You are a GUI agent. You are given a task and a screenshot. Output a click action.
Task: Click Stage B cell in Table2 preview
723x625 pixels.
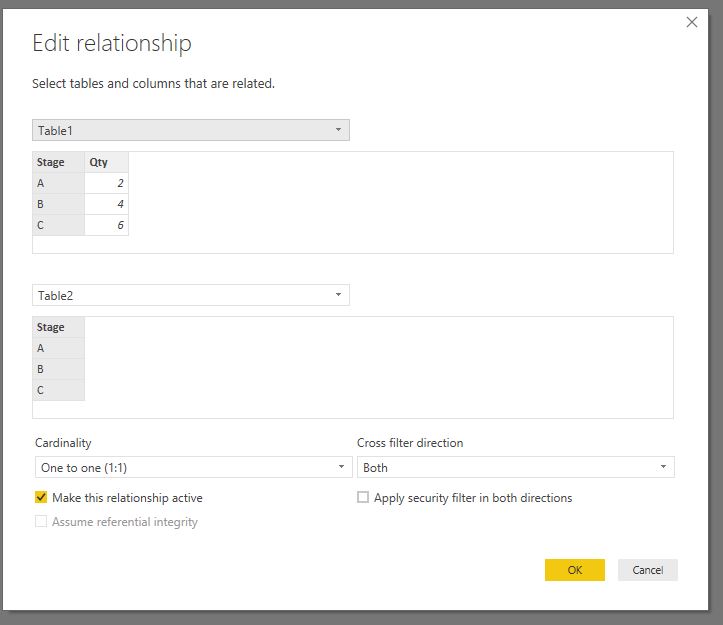pos(59,369)
